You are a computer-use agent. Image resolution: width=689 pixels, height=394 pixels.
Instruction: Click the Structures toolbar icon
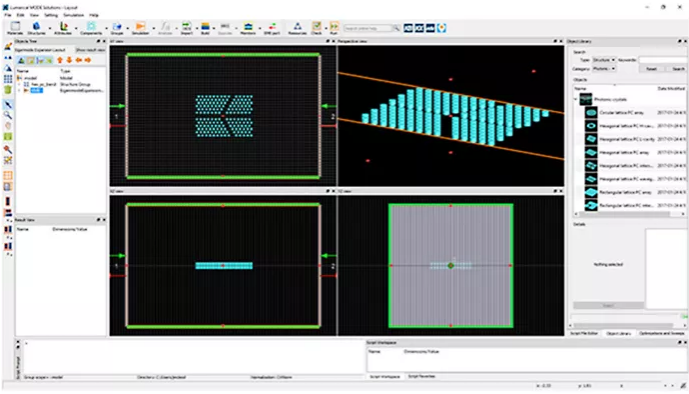[36, 28]
